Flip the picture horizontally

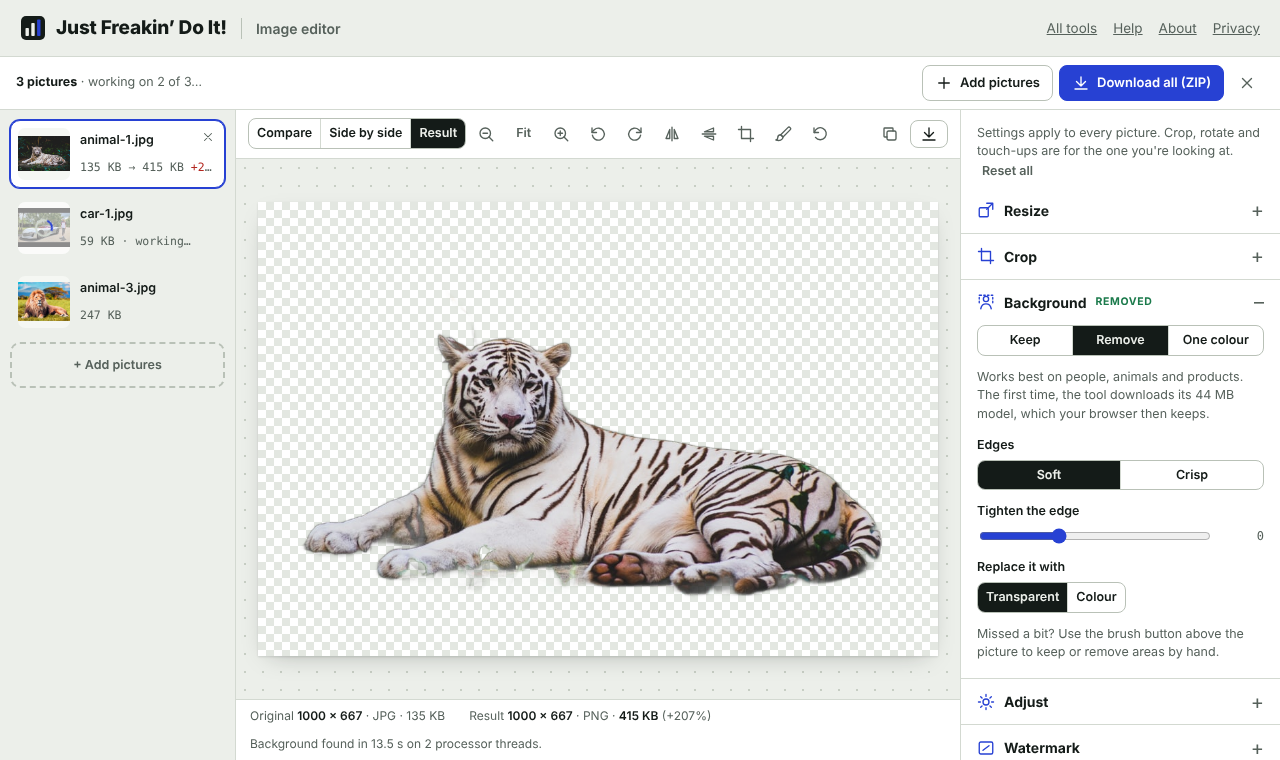672,134
